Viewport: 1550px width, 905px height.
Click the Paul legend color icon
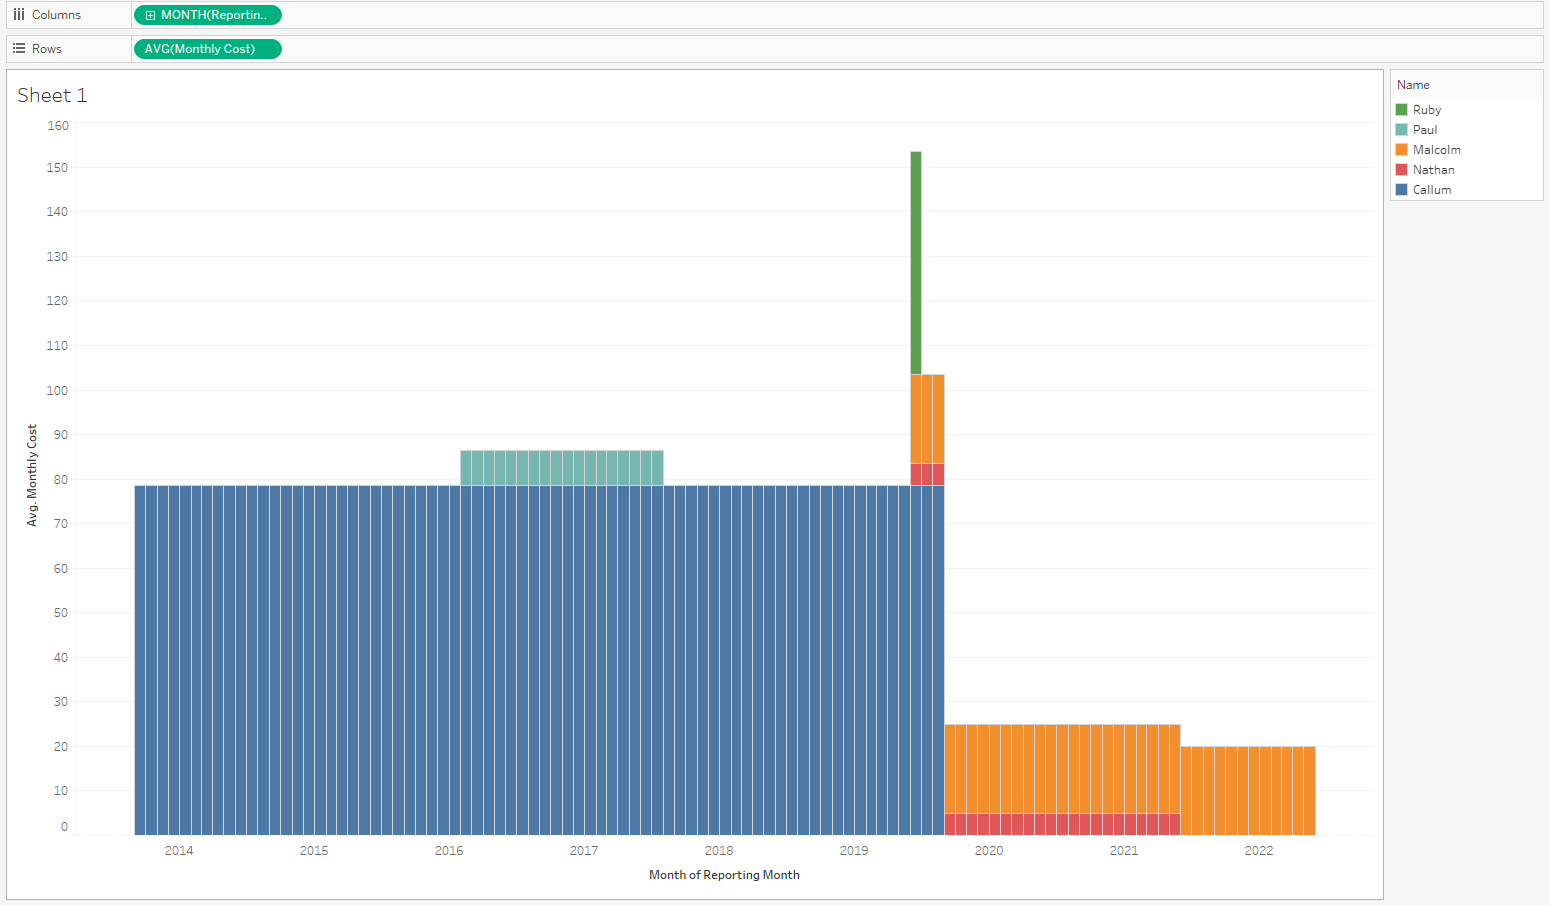point(1401,129)
